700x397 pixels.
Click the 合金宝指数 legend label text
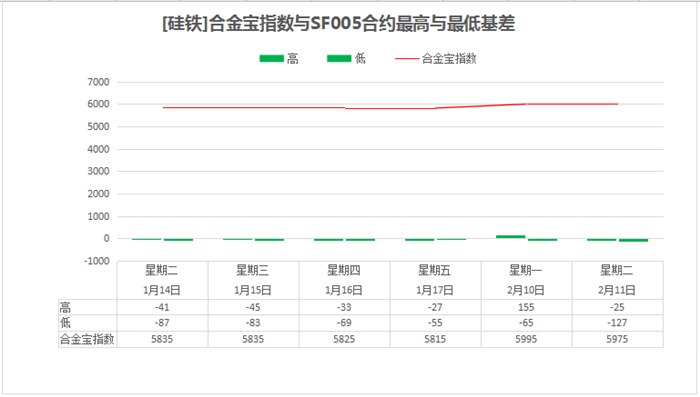point(449,59)
